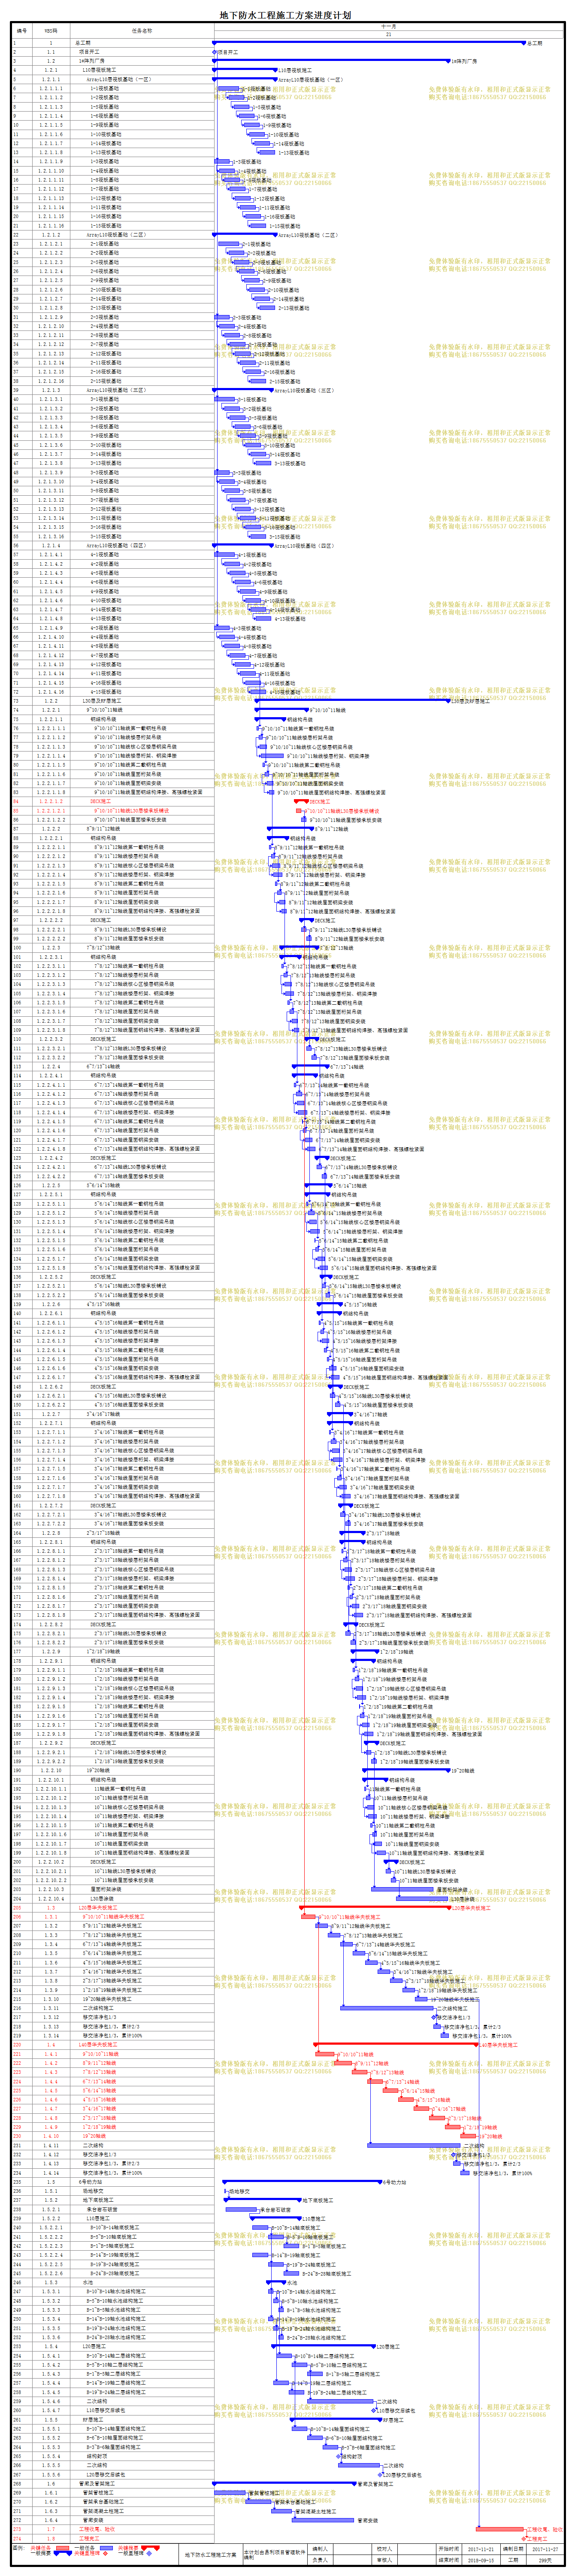Select the 任务名称 column header
Viewport: 575px width, 2576px height.
[142, 31]
